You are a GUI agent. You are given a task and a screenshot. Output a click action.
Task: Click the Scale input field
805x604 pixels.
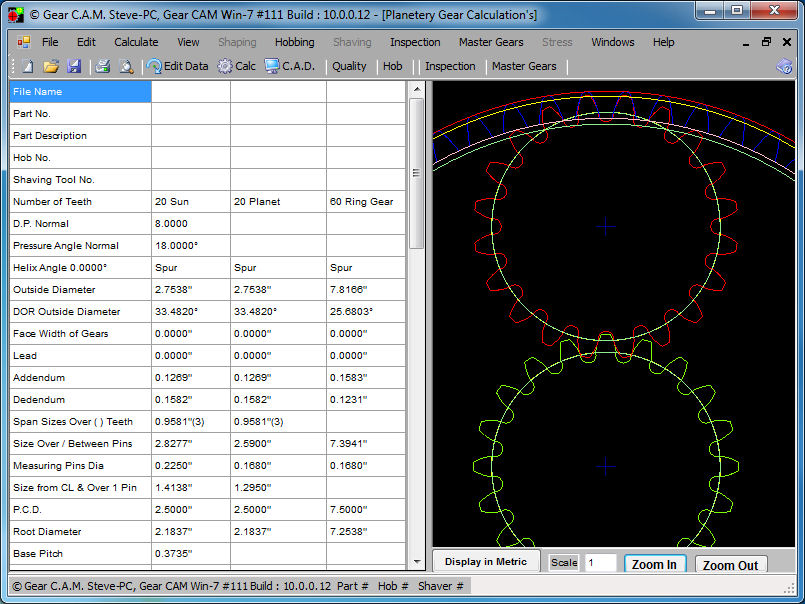pyautogui.click(x=600, y=562)
